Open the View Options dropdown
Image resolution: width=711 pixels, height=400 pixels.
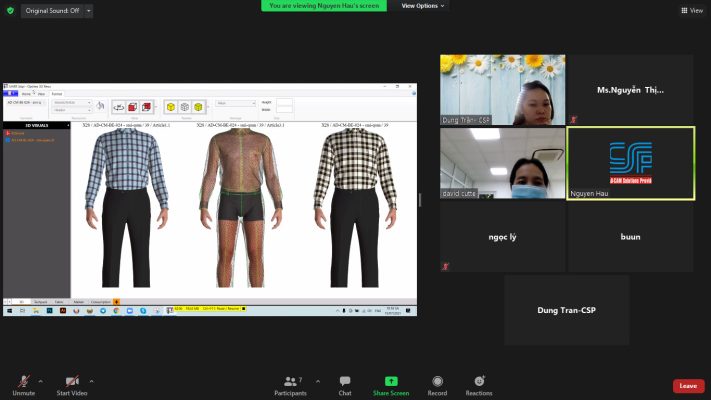(x=423, y=6)
